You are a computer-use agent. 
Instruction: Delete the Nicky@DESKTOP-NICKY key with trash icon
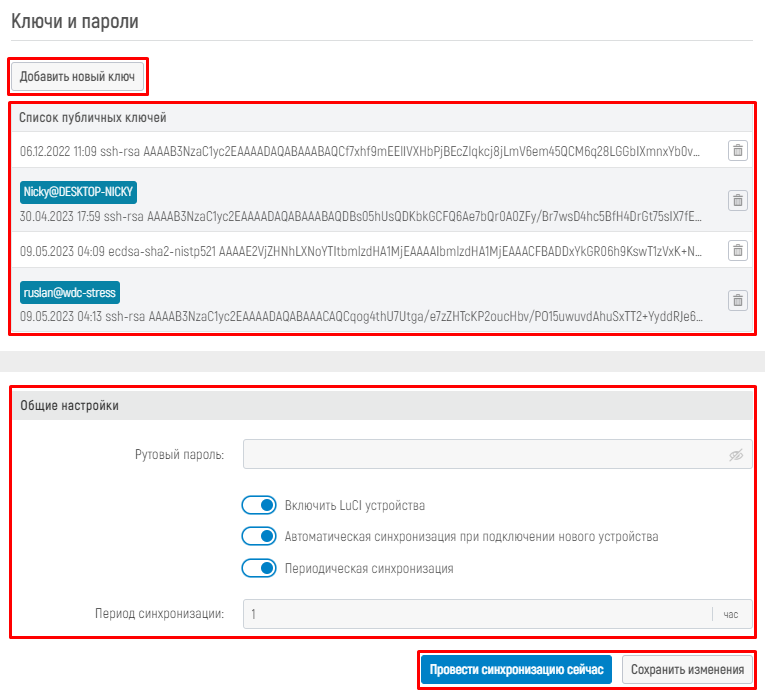(737, 200)
